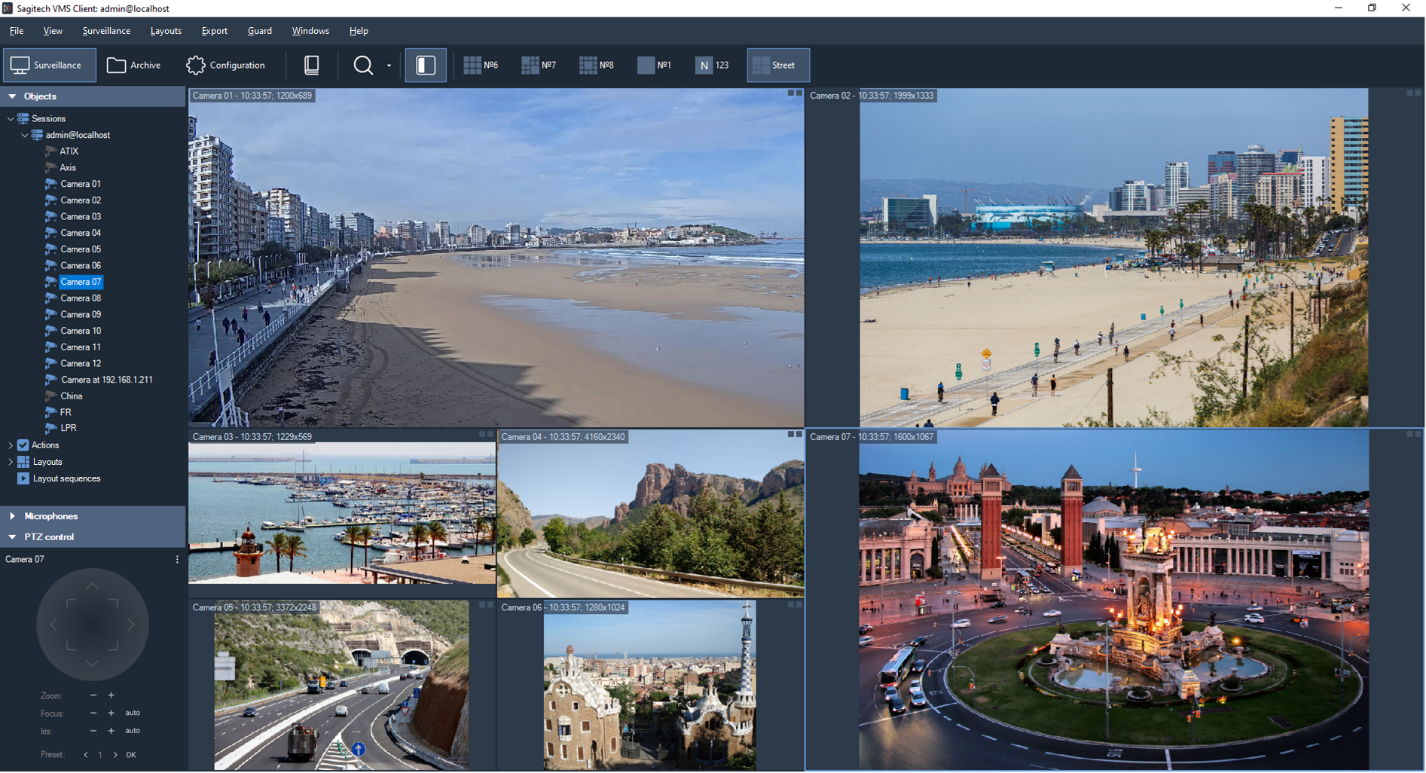1426x773 pixels.
Task: Open the Export menu
Action: coord(214,31)
